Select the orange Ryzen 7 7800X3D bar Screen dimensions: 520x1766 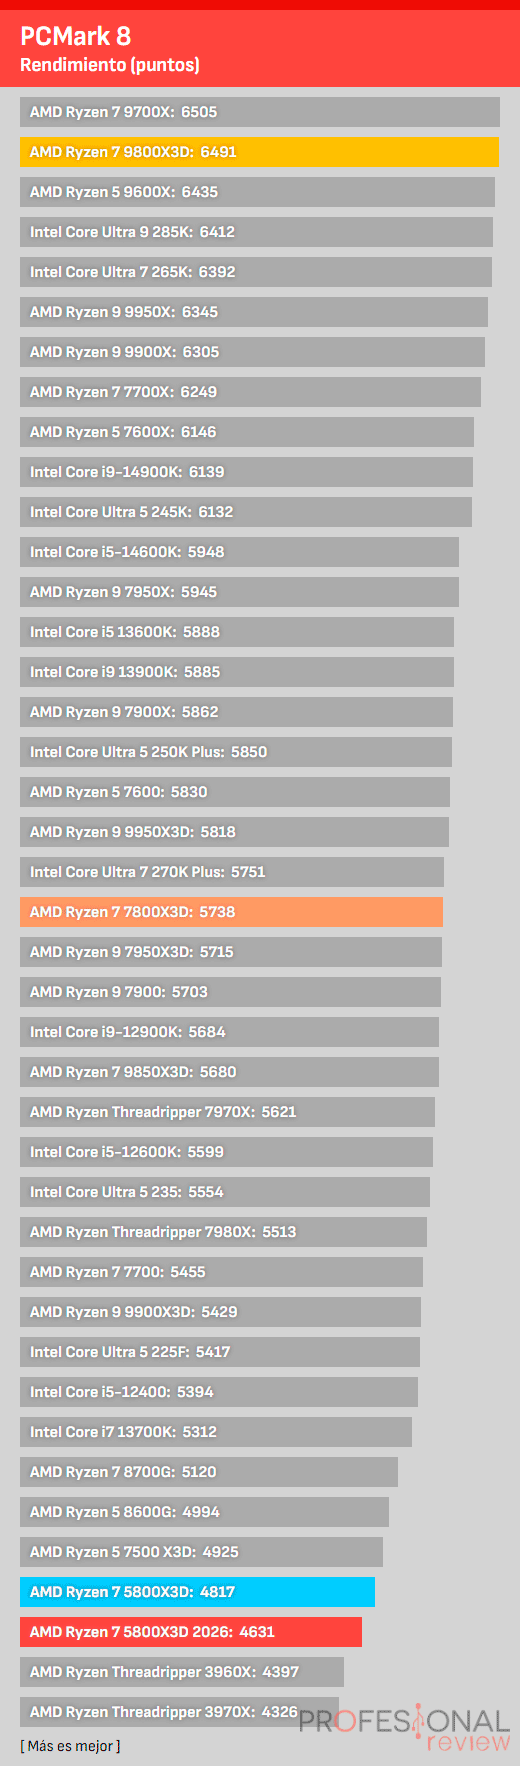click(231, 912)
